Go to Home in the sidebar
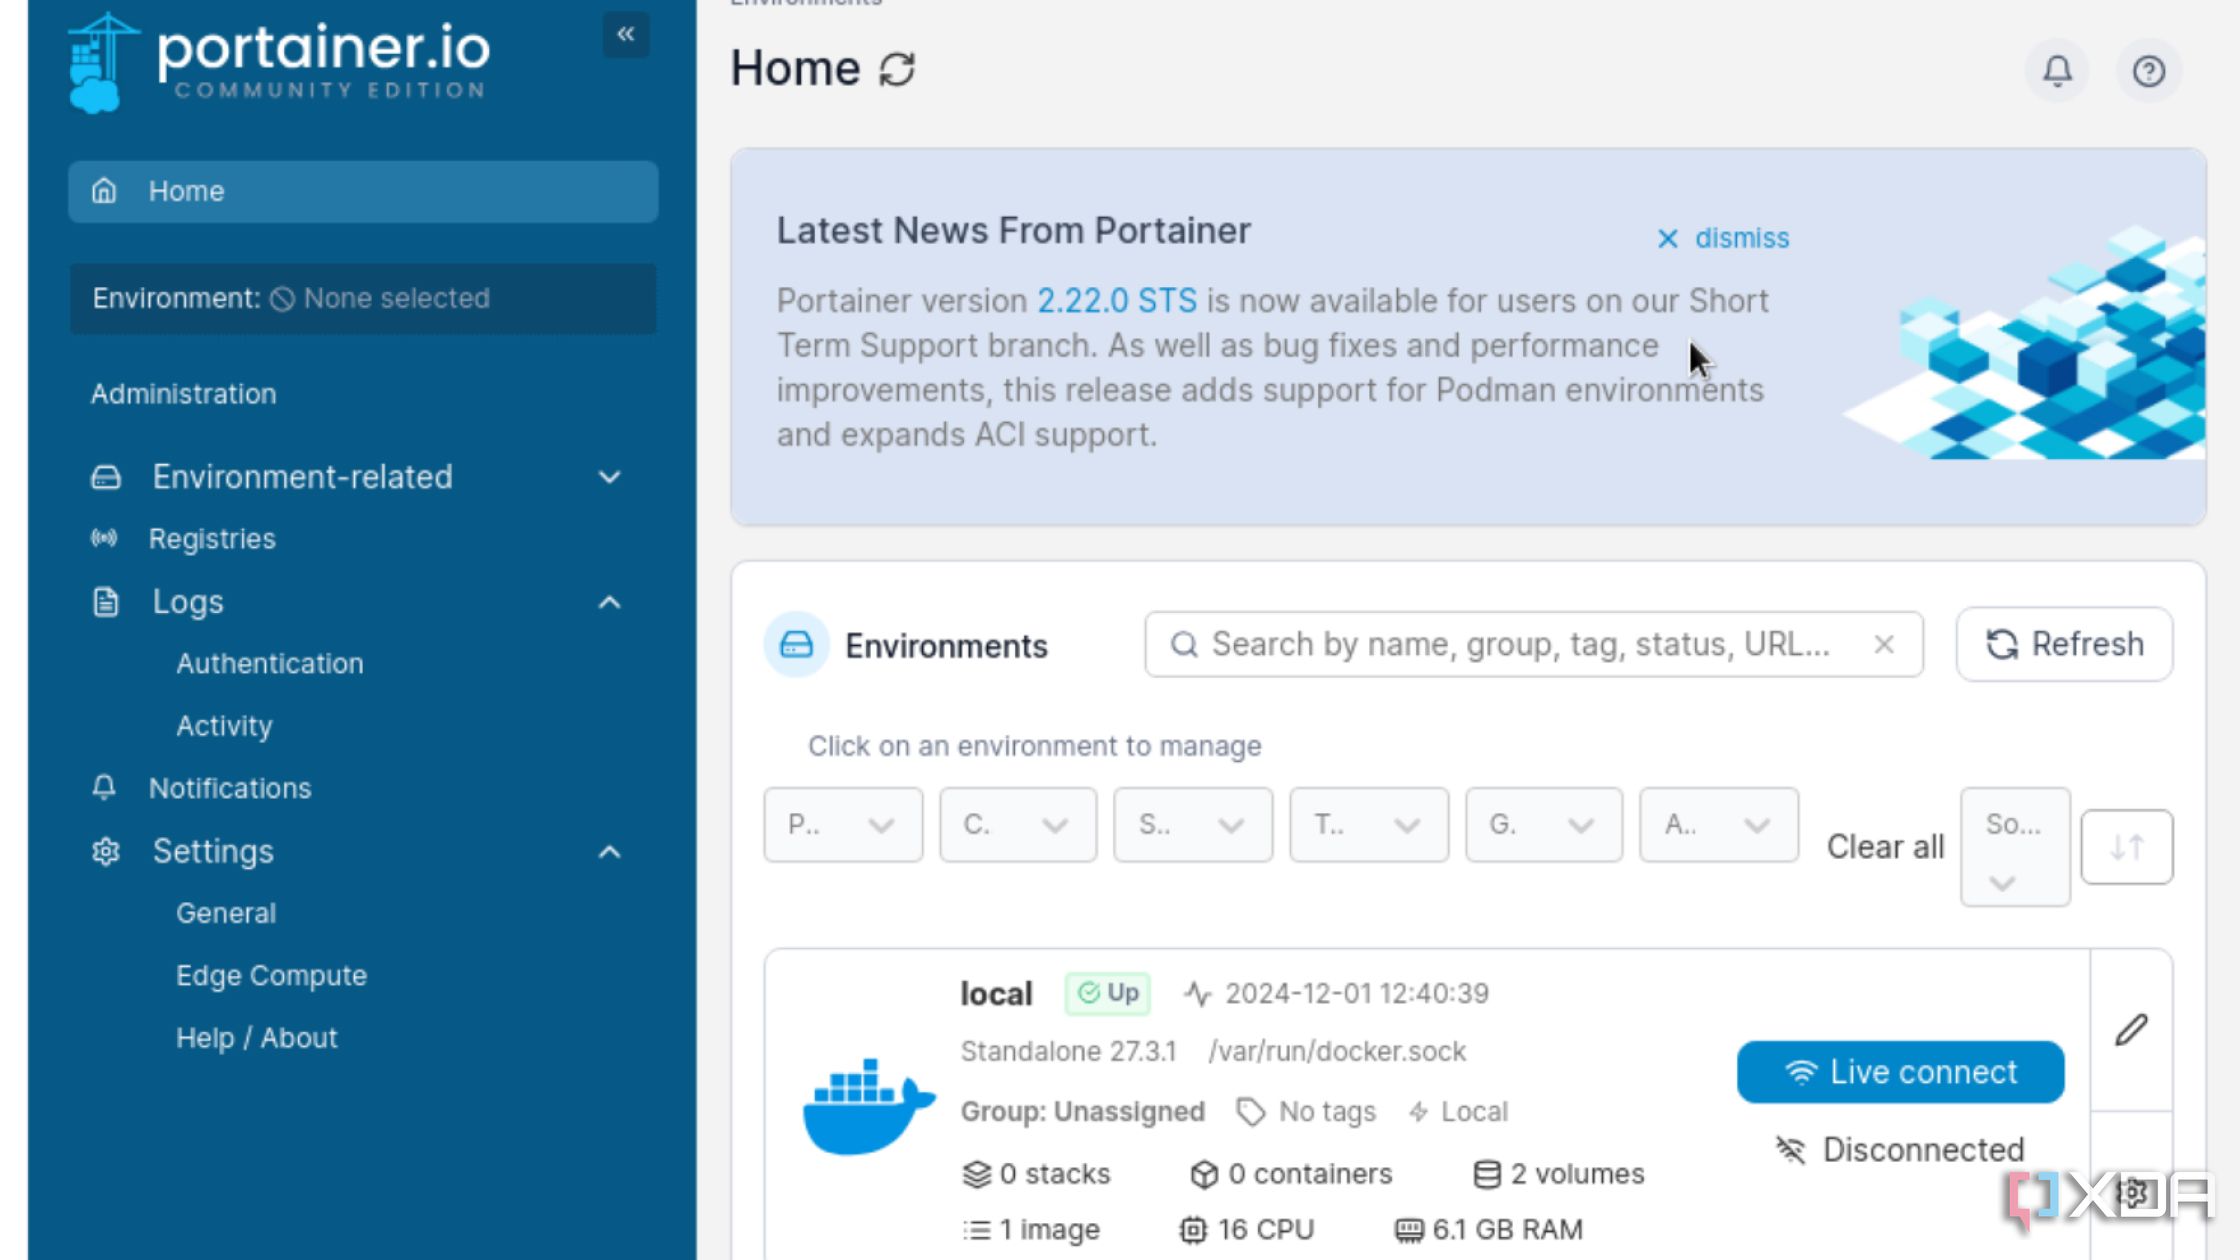 (363, 191)
